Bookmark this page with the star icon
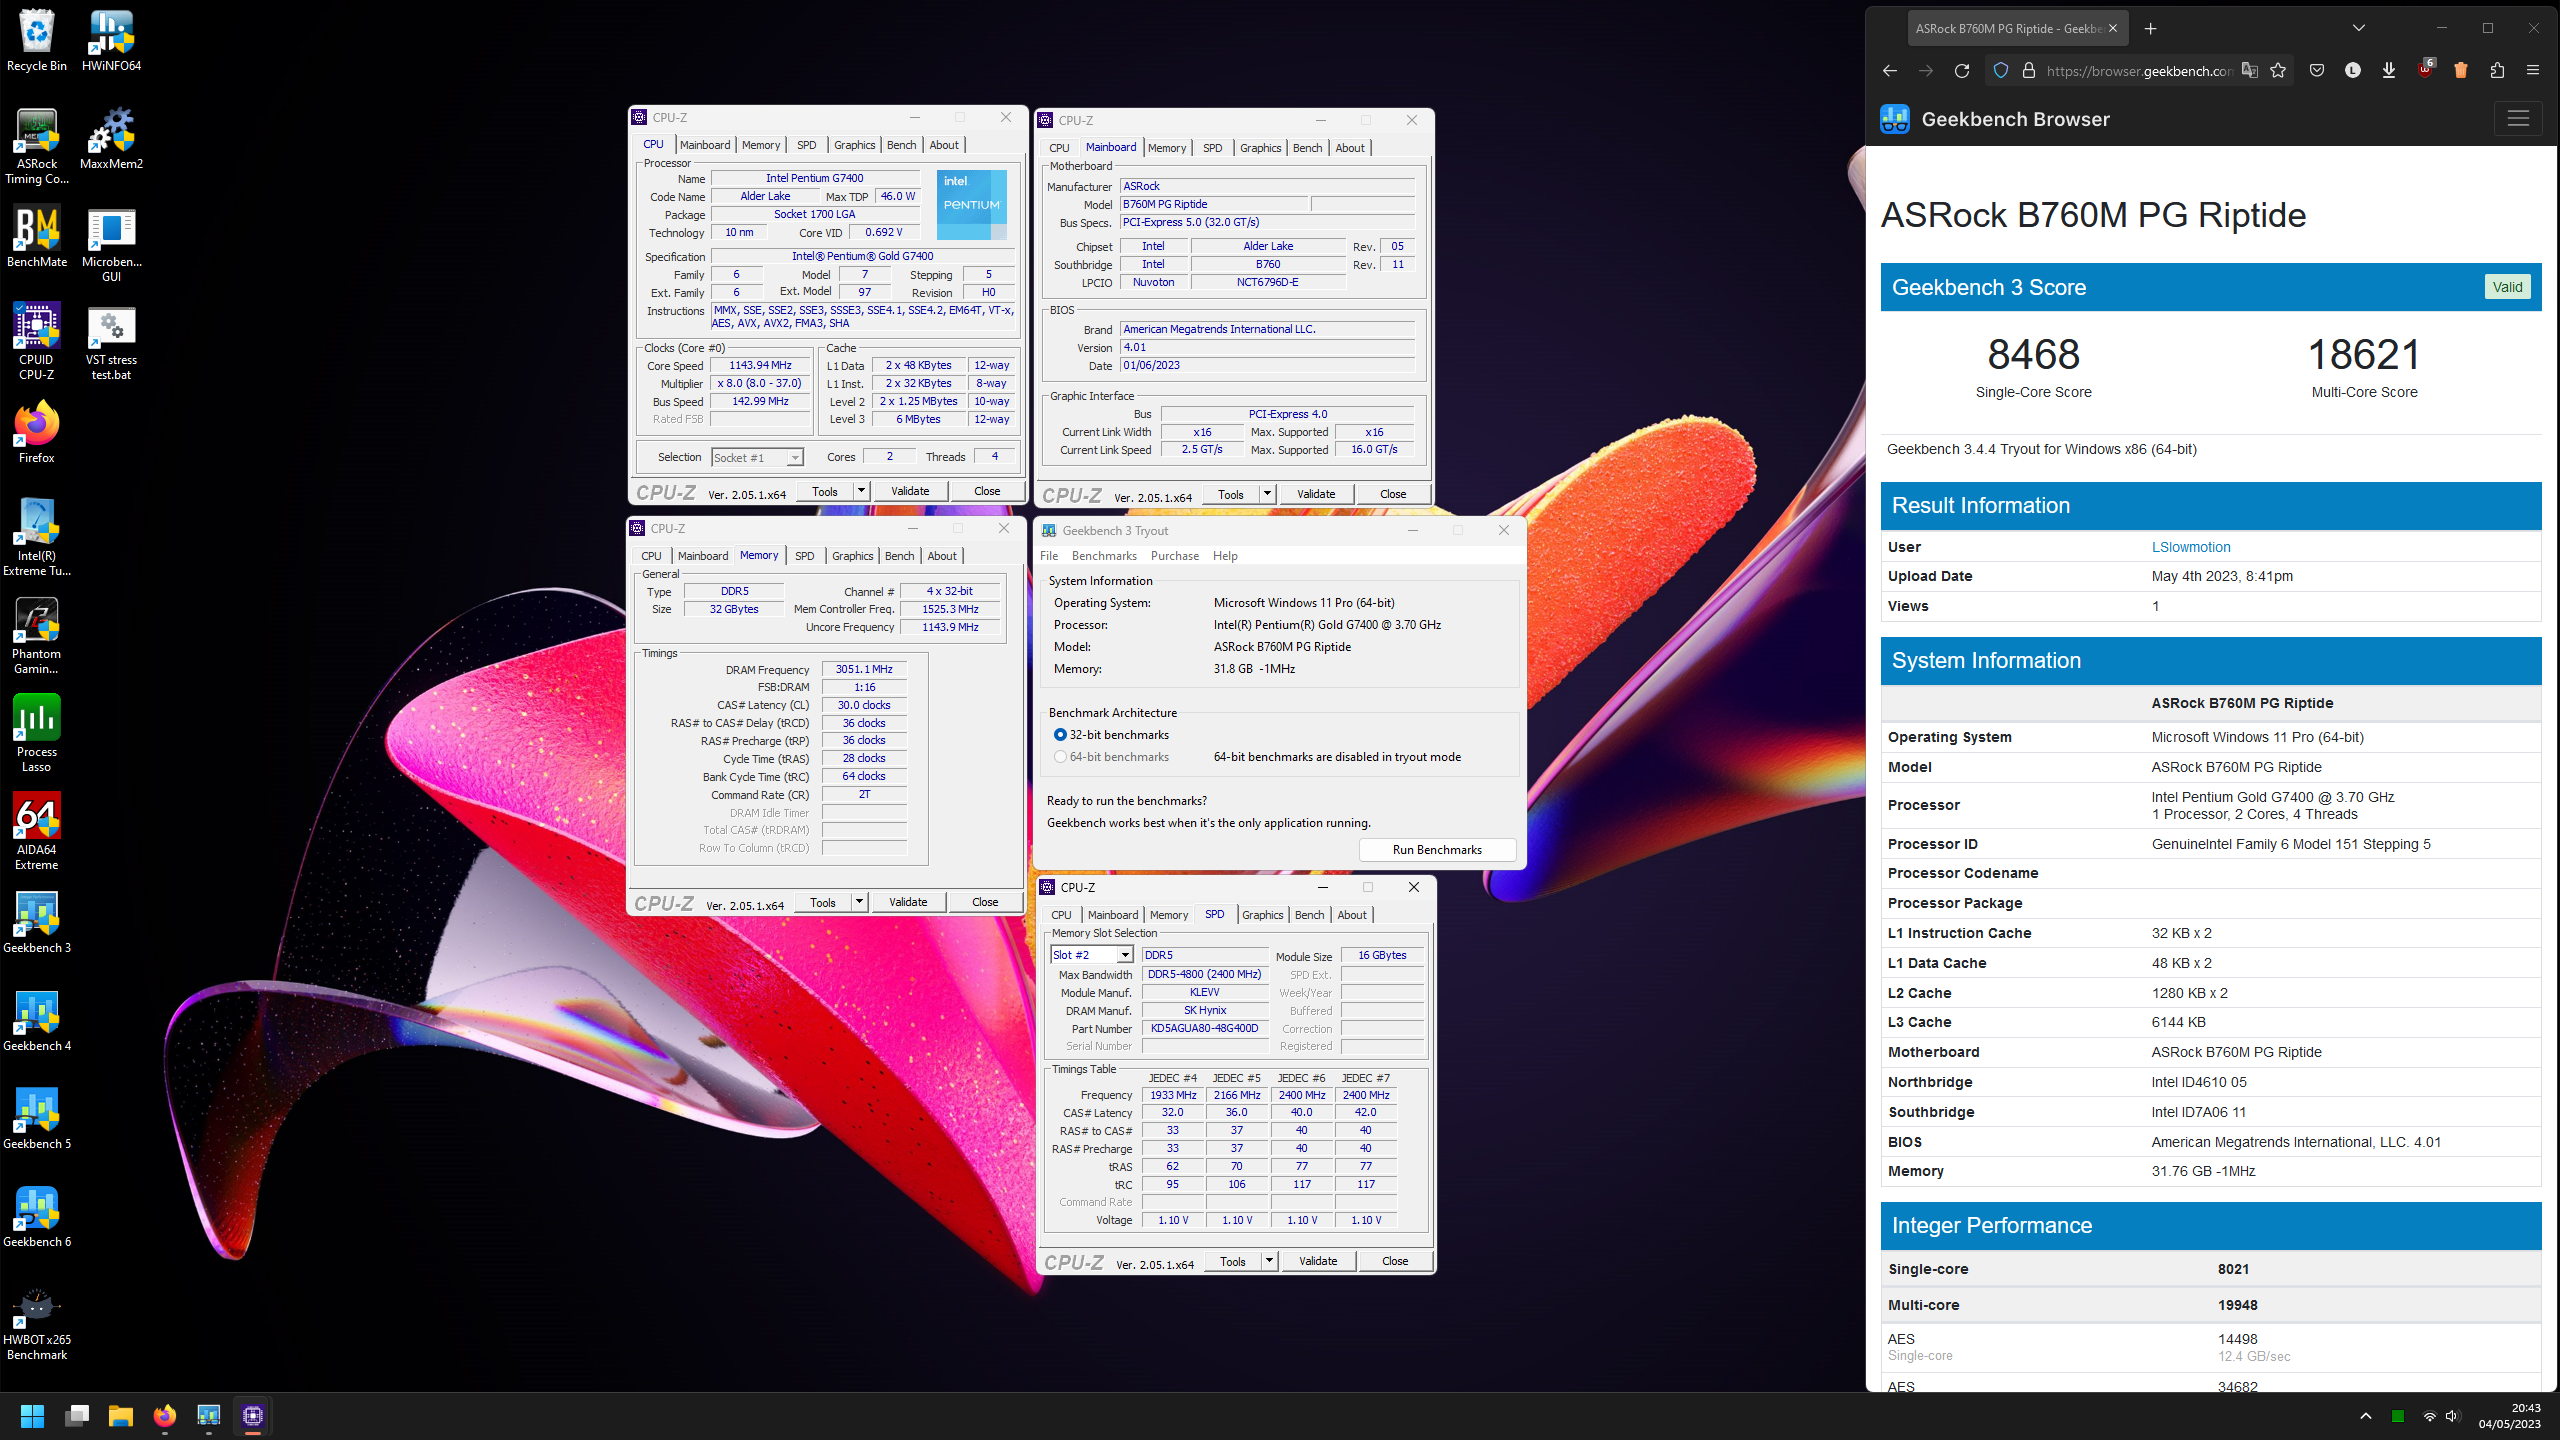Screen dimensions: 2560x1440 (2278, 71)
